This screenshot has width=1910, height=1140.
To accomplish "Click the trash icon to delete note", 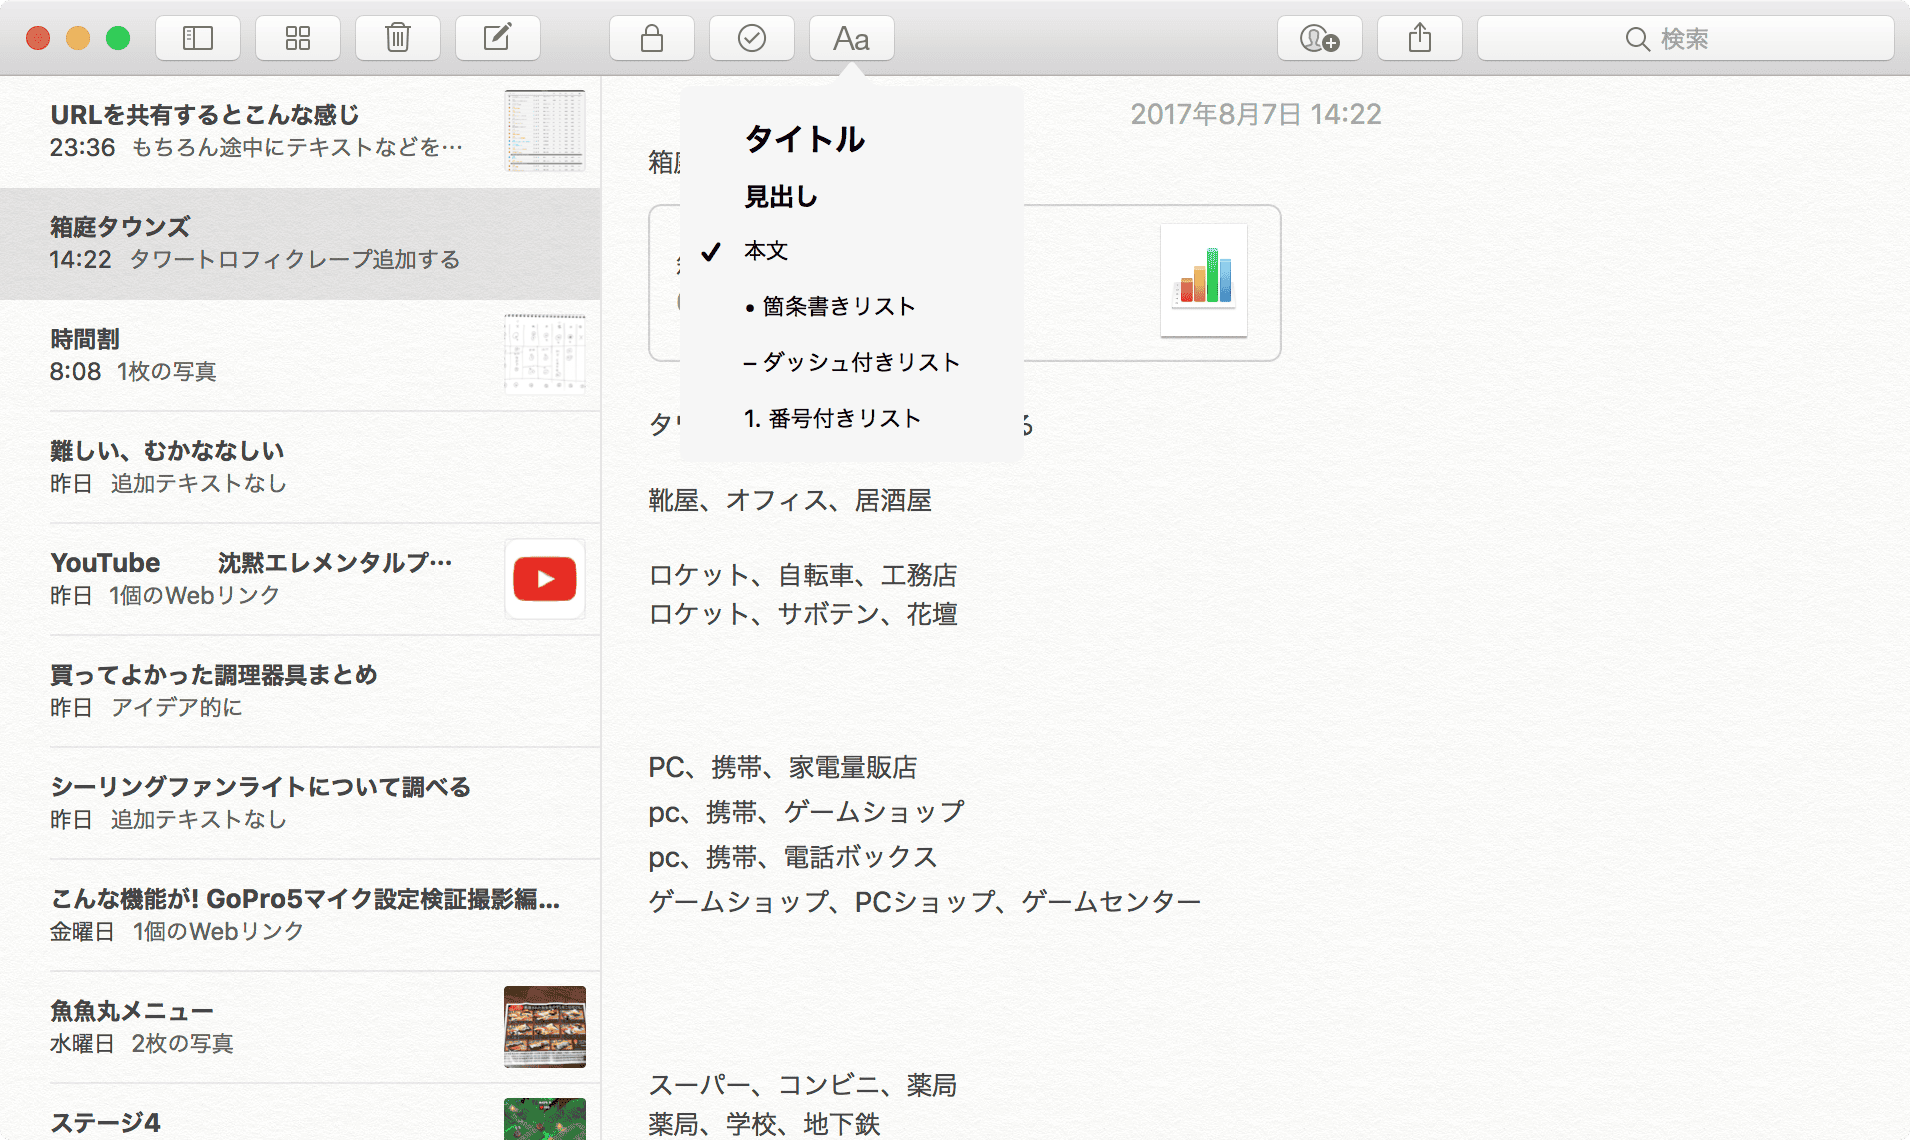I will coord(398,39).
